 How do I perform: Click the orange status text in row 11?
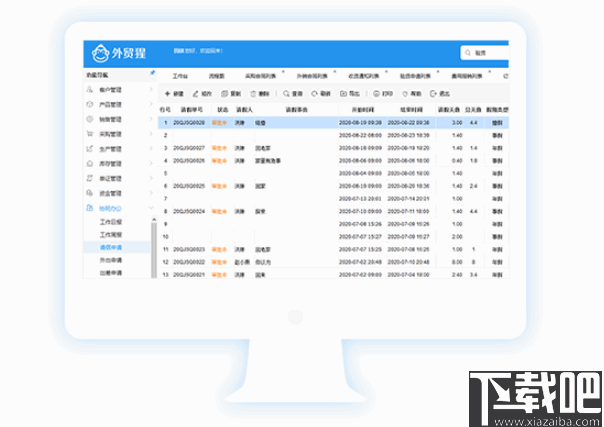219,250
